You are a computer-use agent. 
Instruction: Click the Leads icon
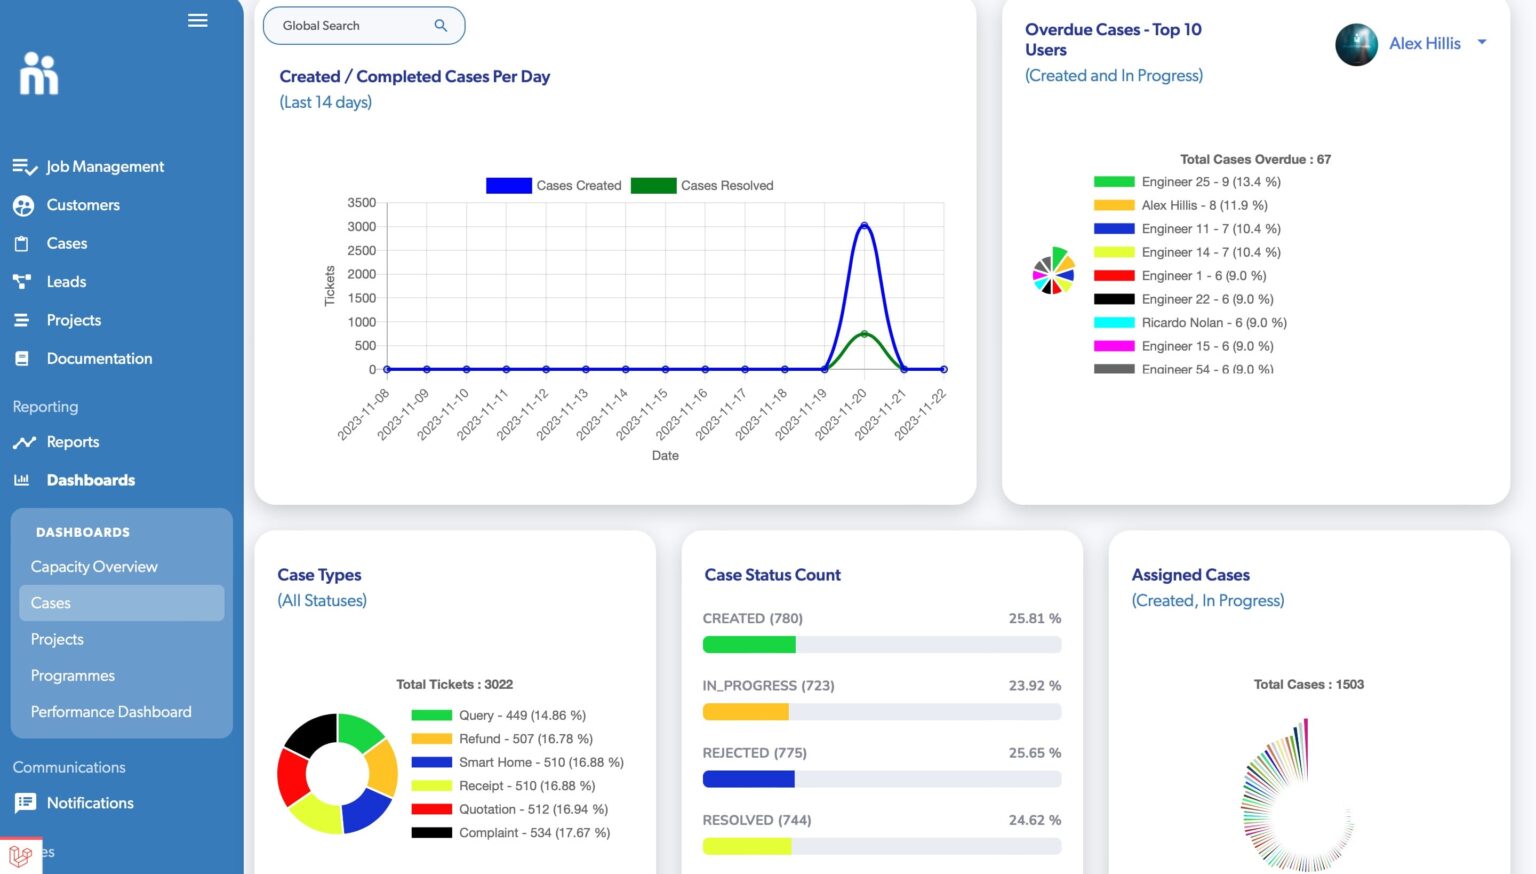click(x=24, y=281)
